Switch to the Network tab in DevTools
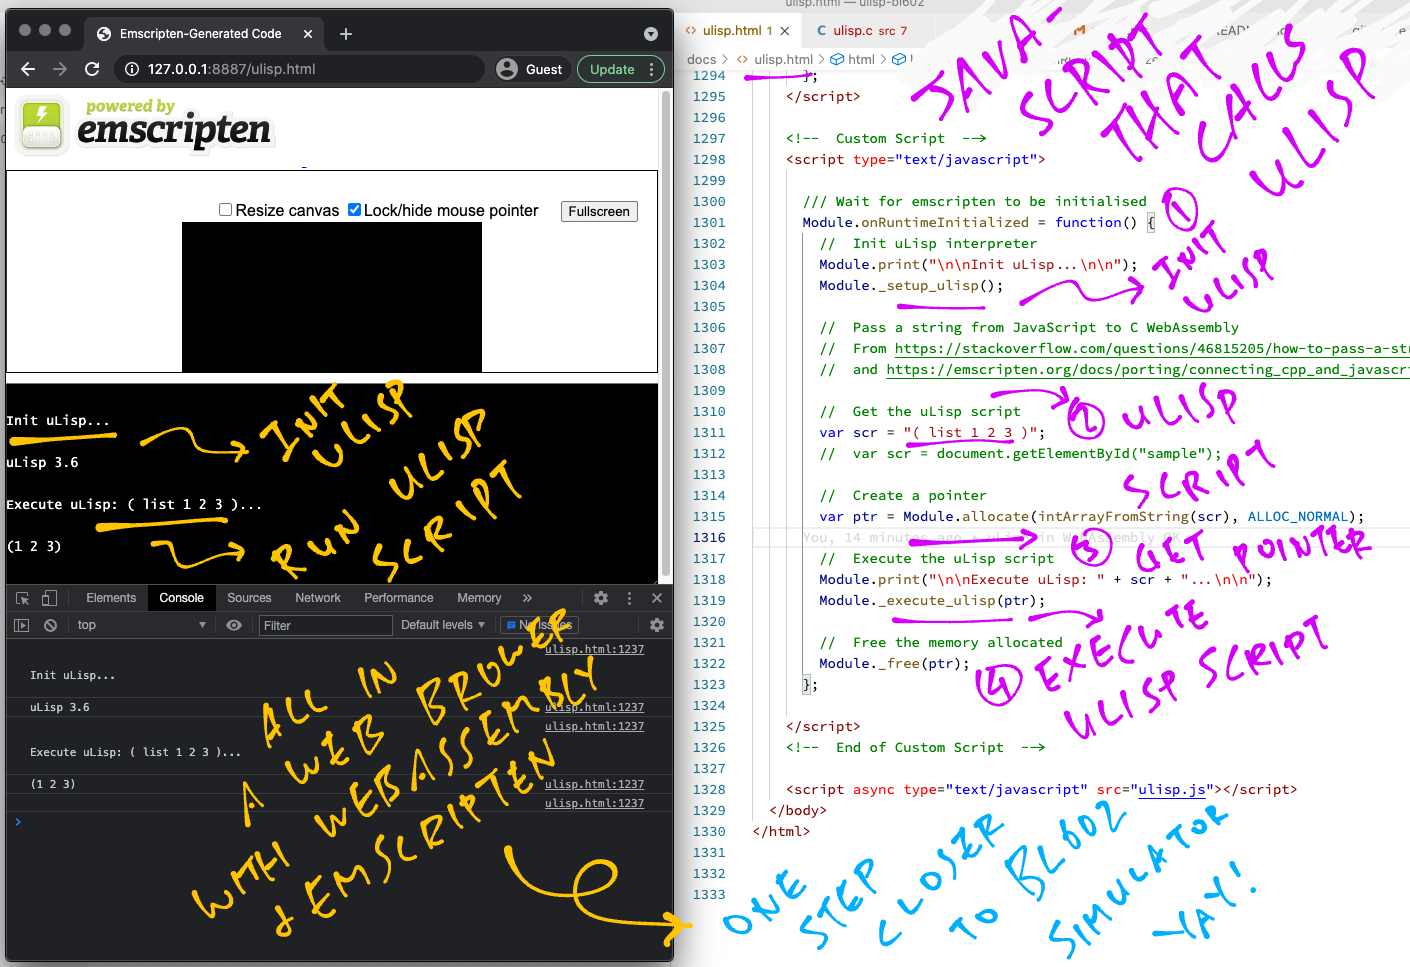This screenshot has height=967, width=1410. (318, 598)
